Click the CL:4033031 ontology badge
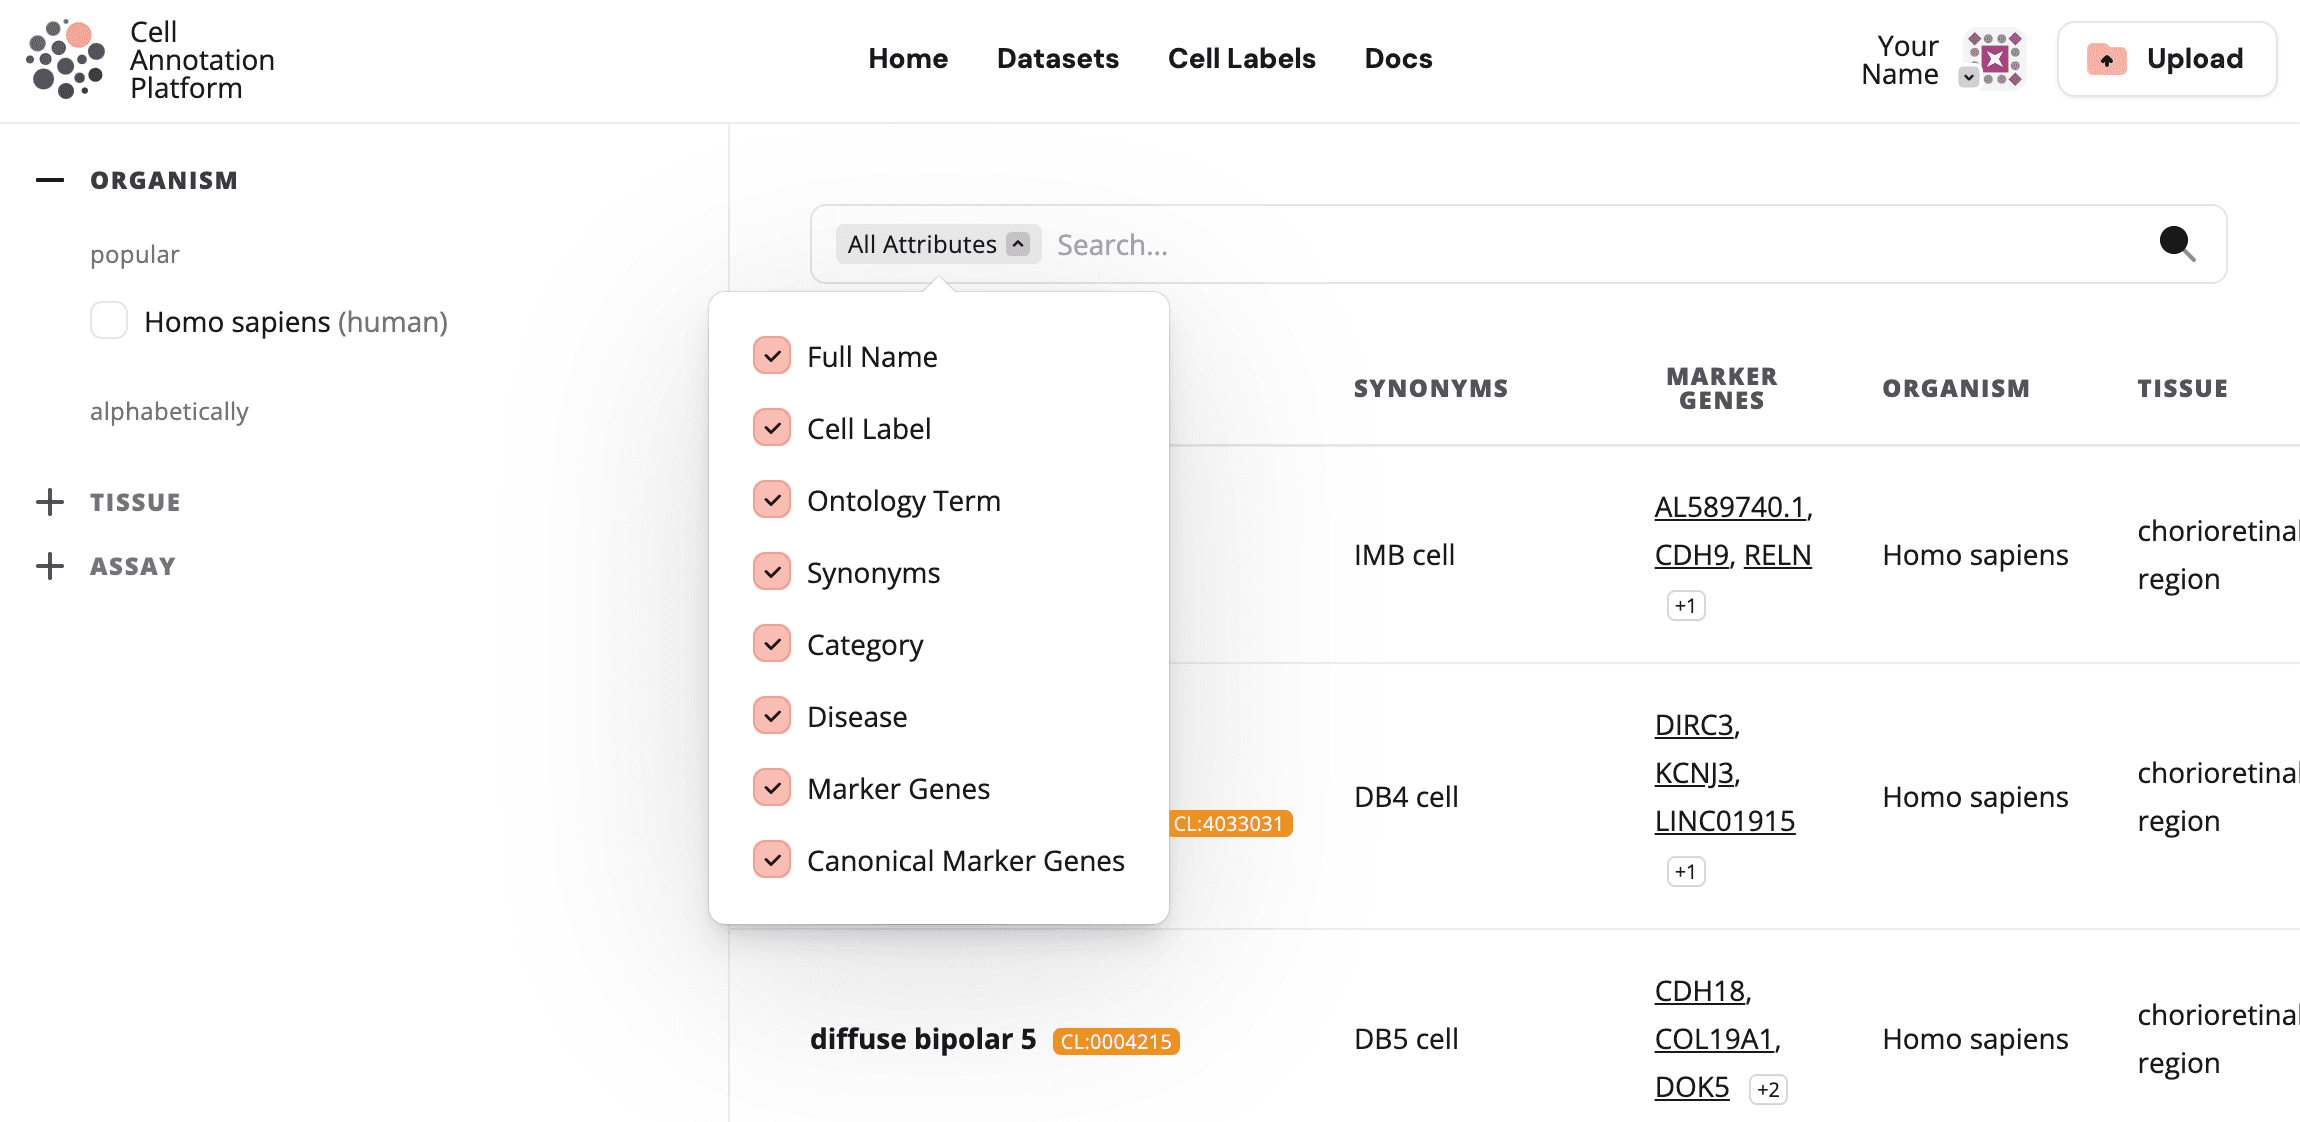Screen dimensions: 2300x1122 (x=1229, y=824)
